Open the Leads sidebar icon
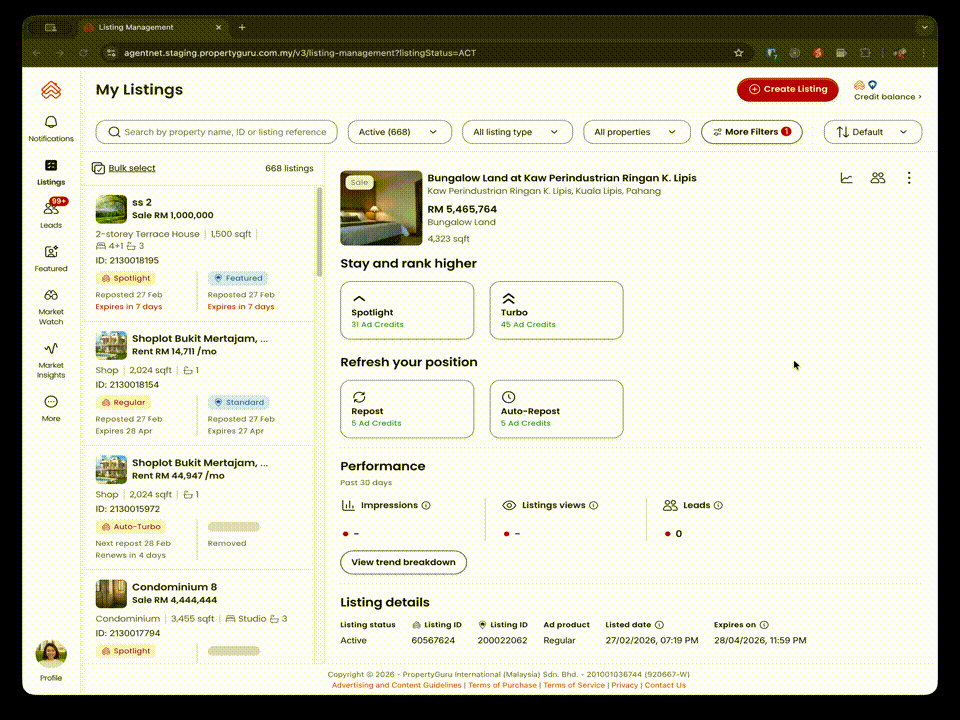Image resolution: width=960 pixels, height=720 pixels. point(51,211)
